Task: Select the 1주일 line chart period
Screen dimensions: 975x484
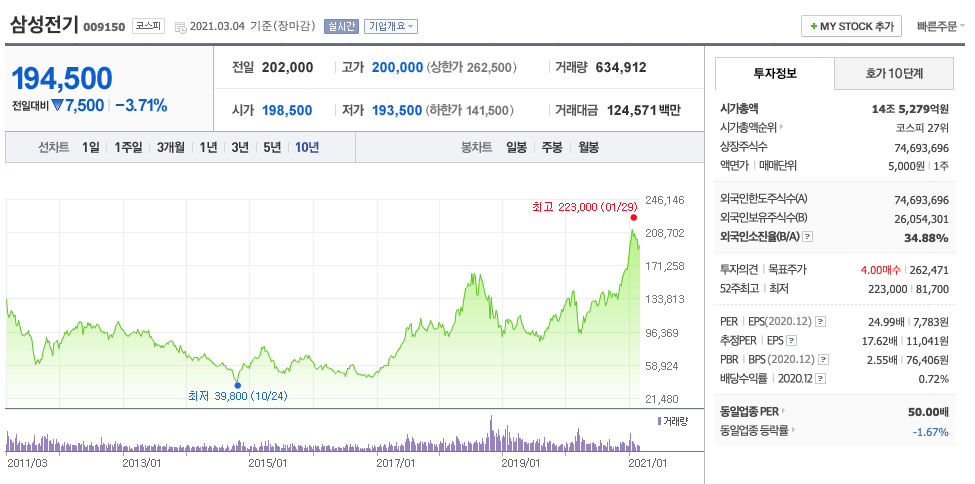Action: coord(128,147)
